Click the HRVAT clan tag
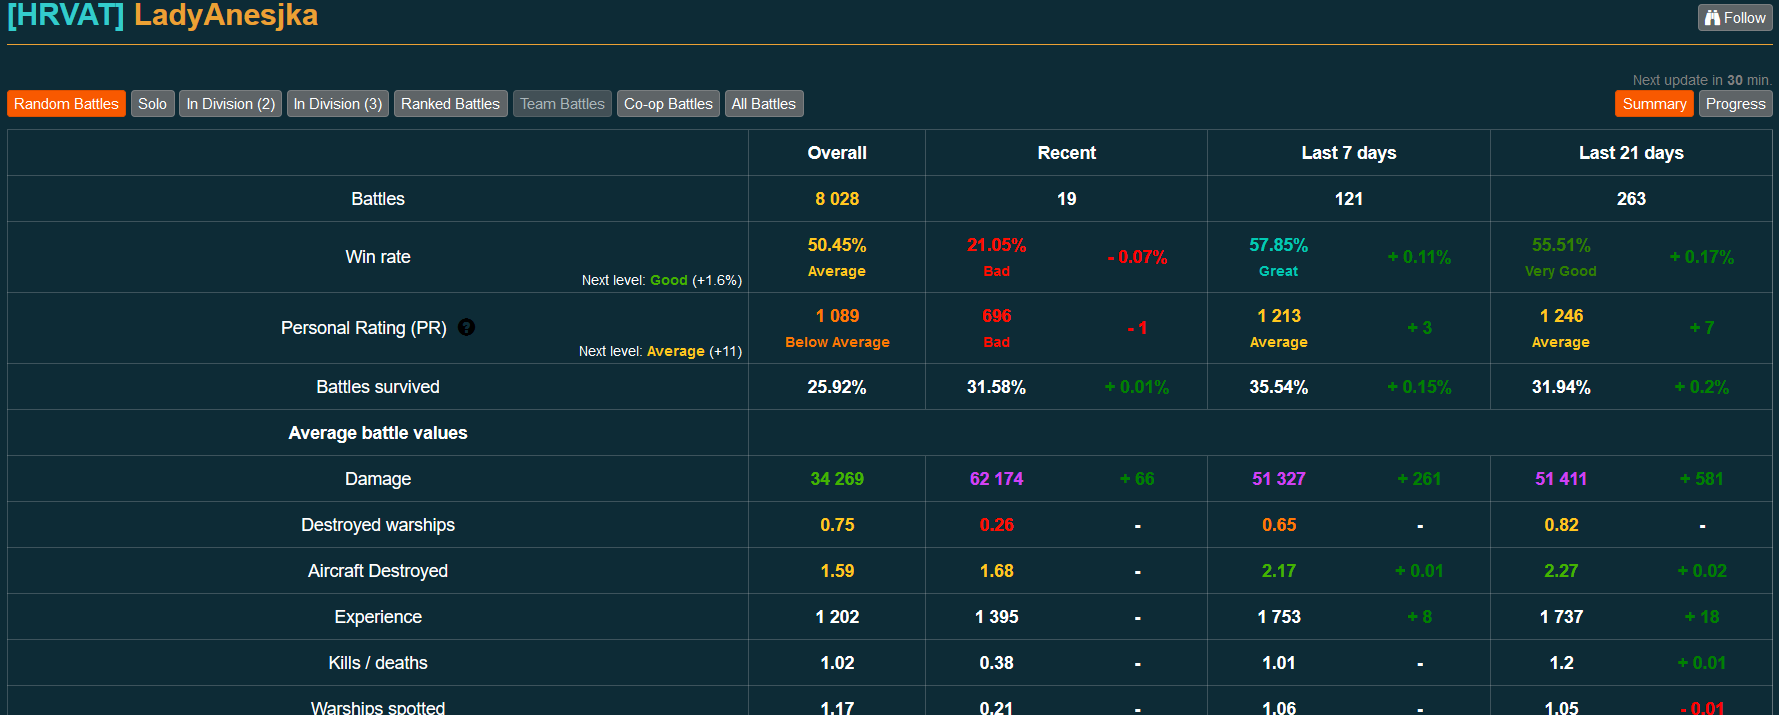The height and width of the screenshot is (715, 1779). [66, 16]
